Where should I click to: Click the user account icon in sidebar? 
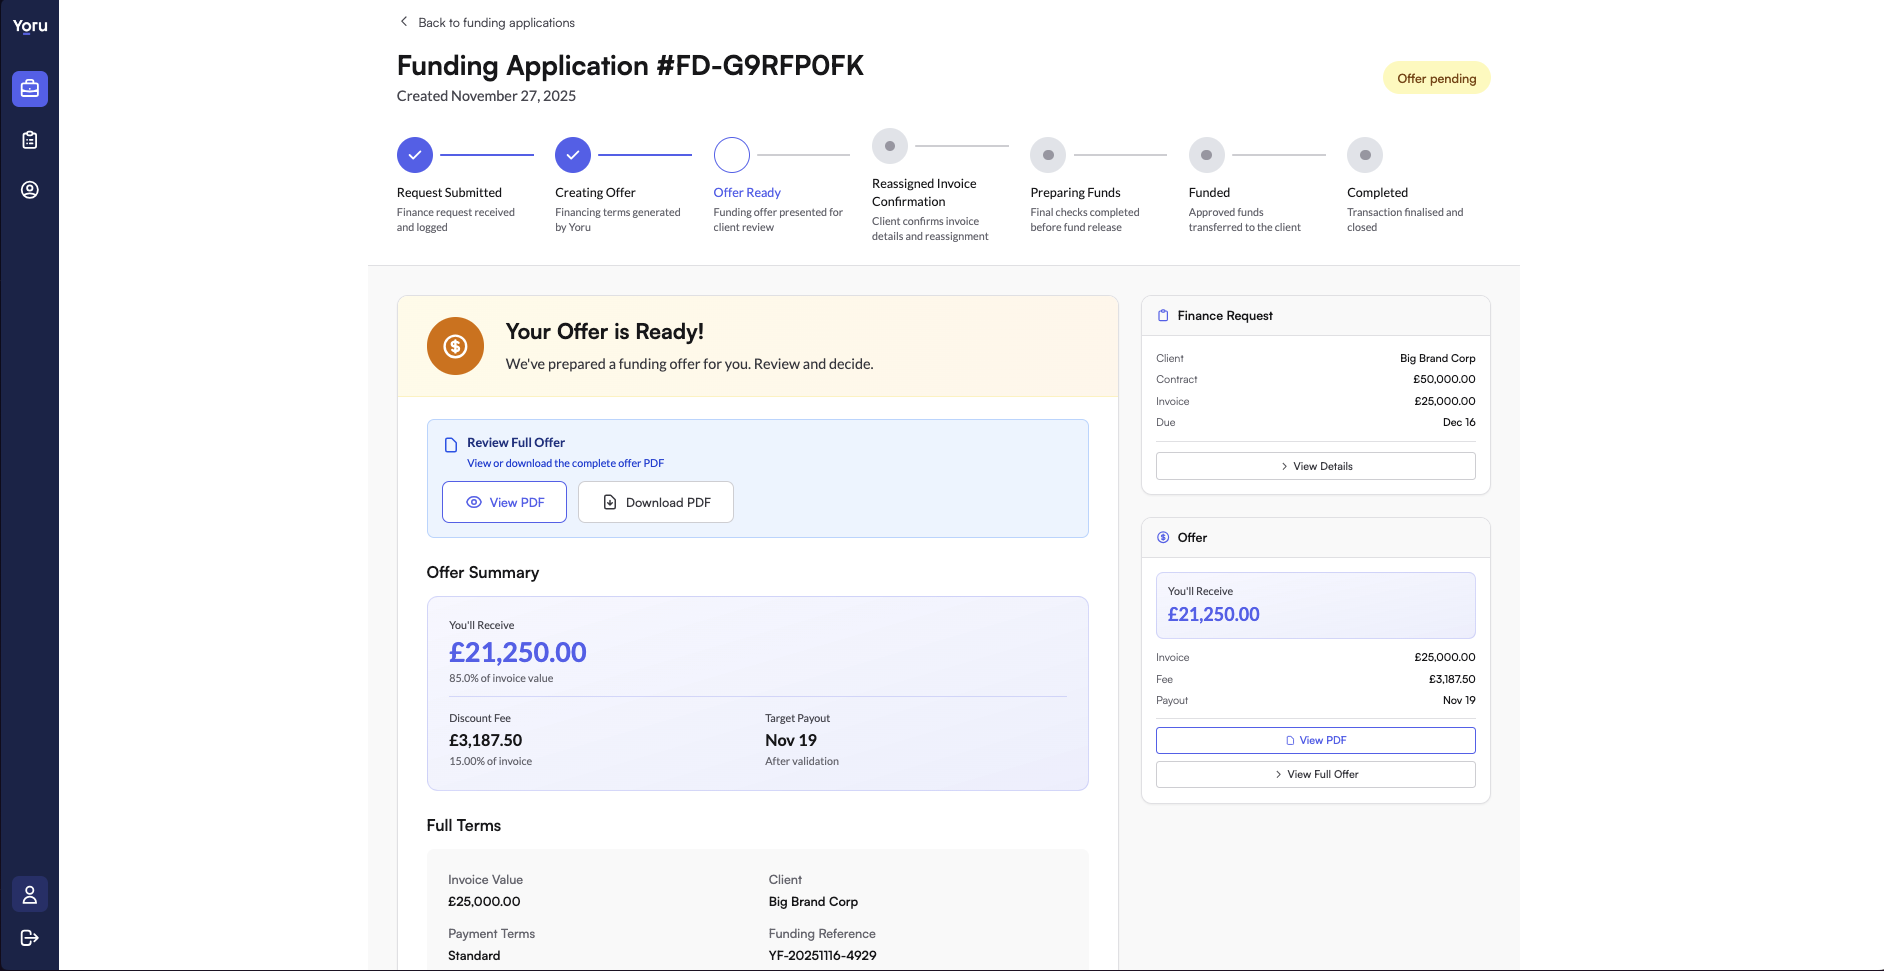tap(29, 190)
